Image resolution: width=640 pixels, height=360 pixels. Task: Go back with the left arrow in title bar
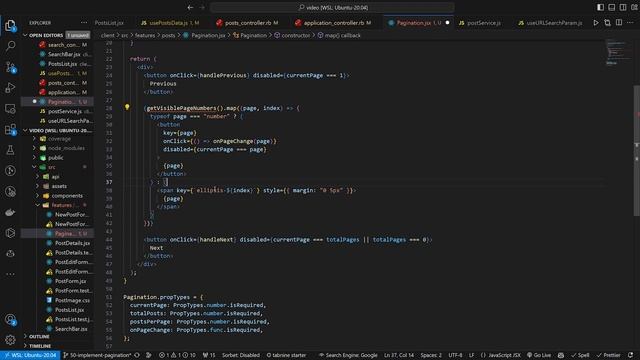pos(190,7)
